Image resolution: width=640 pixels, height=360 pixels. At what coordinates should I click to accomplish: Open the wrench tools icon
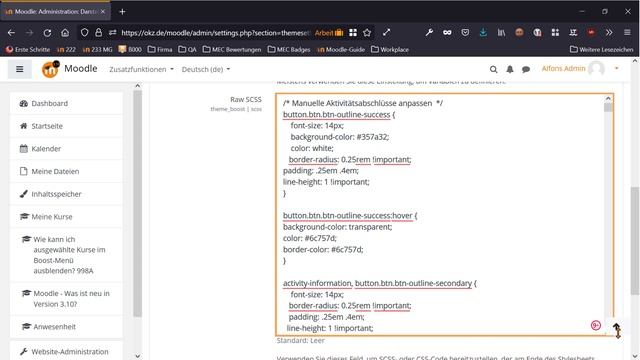(x=429, y=33)
